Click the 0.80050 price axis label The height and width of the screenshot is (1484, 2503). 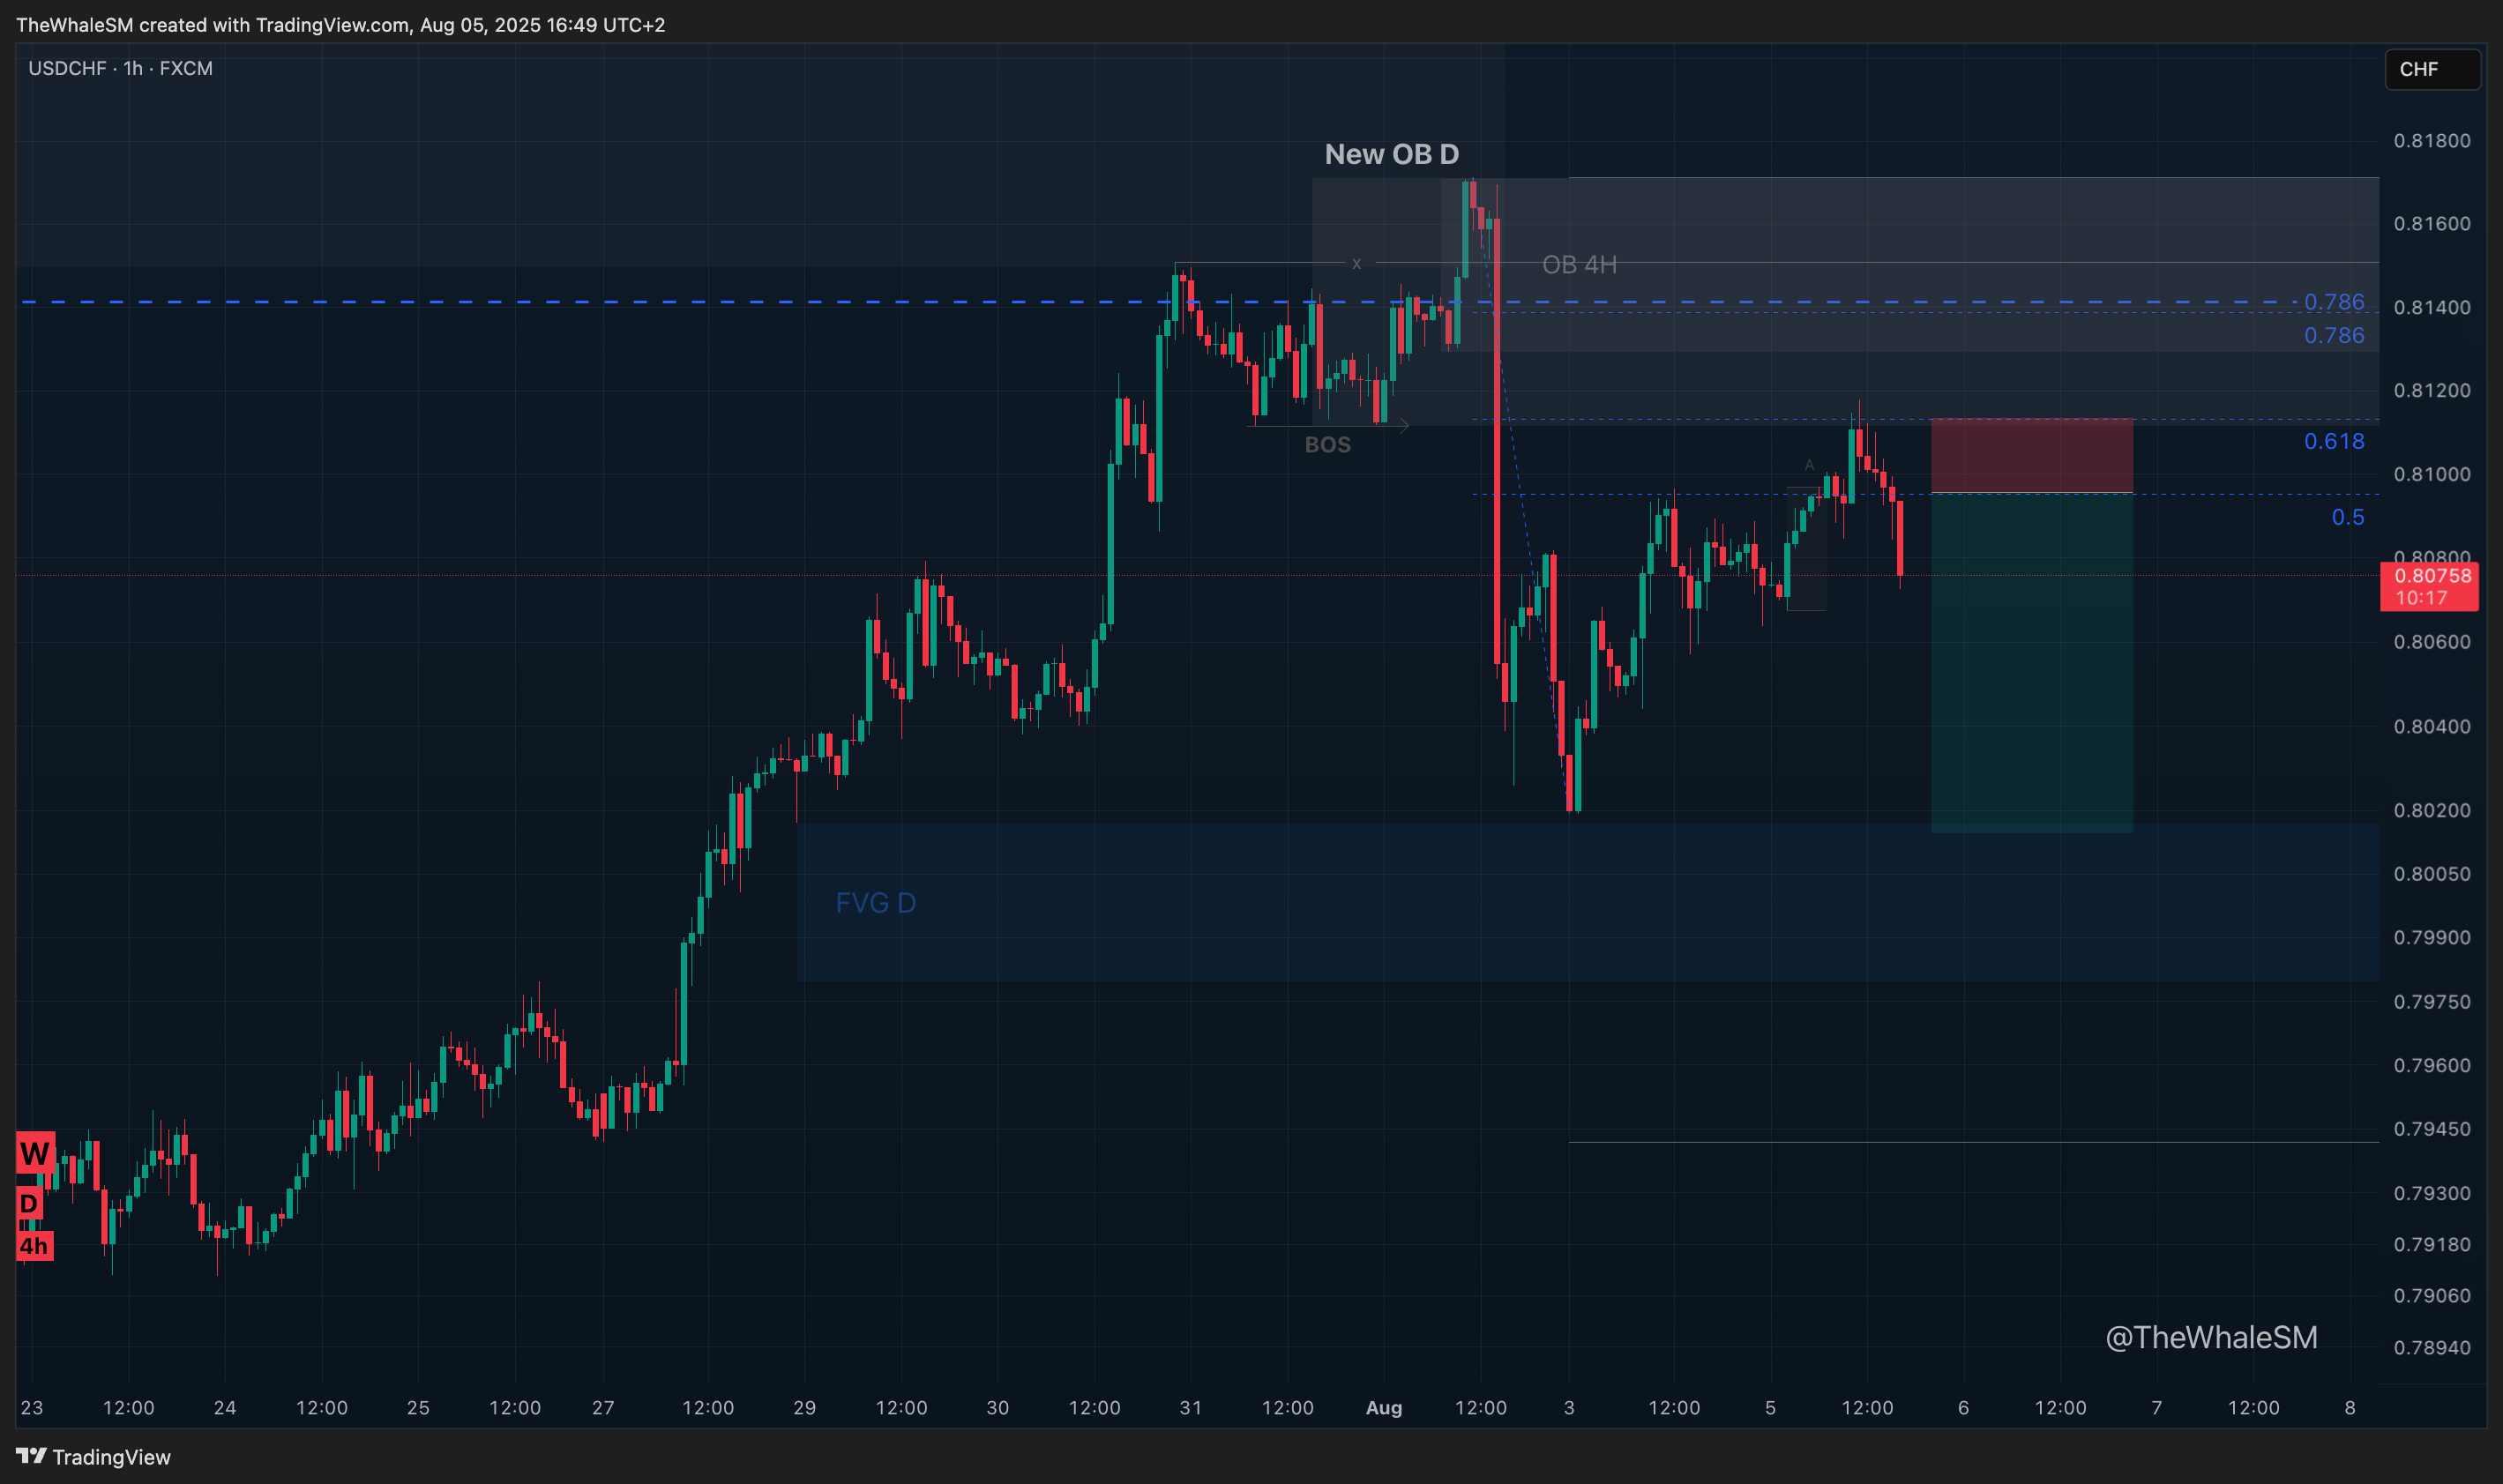(x=2431, y=873)
